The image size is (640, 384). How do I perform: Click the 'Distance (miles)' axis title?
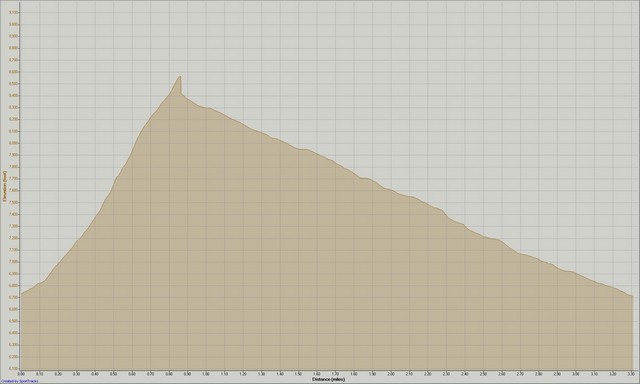pos(329,379)
